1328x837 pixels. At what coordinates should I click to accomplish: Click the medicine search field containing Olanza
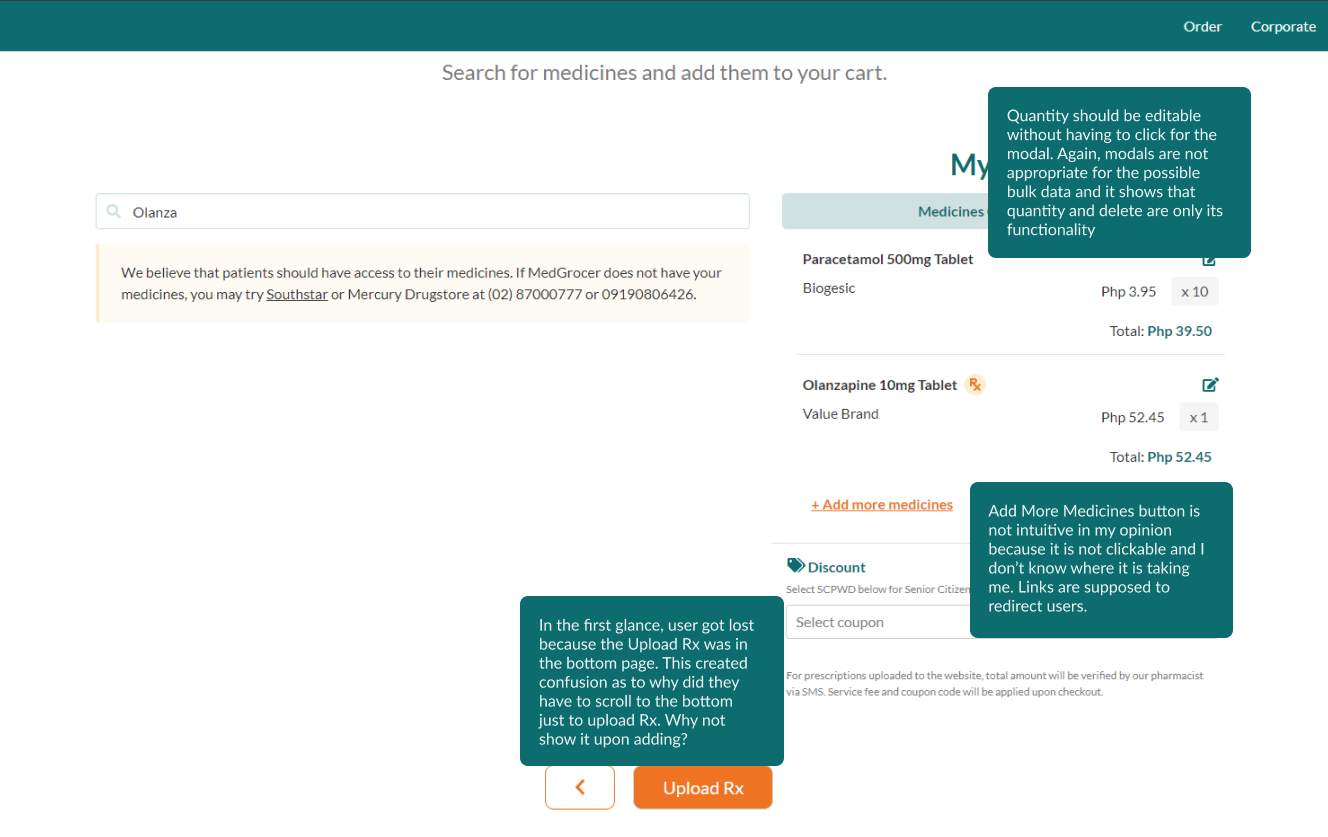[x=422, y=212]
